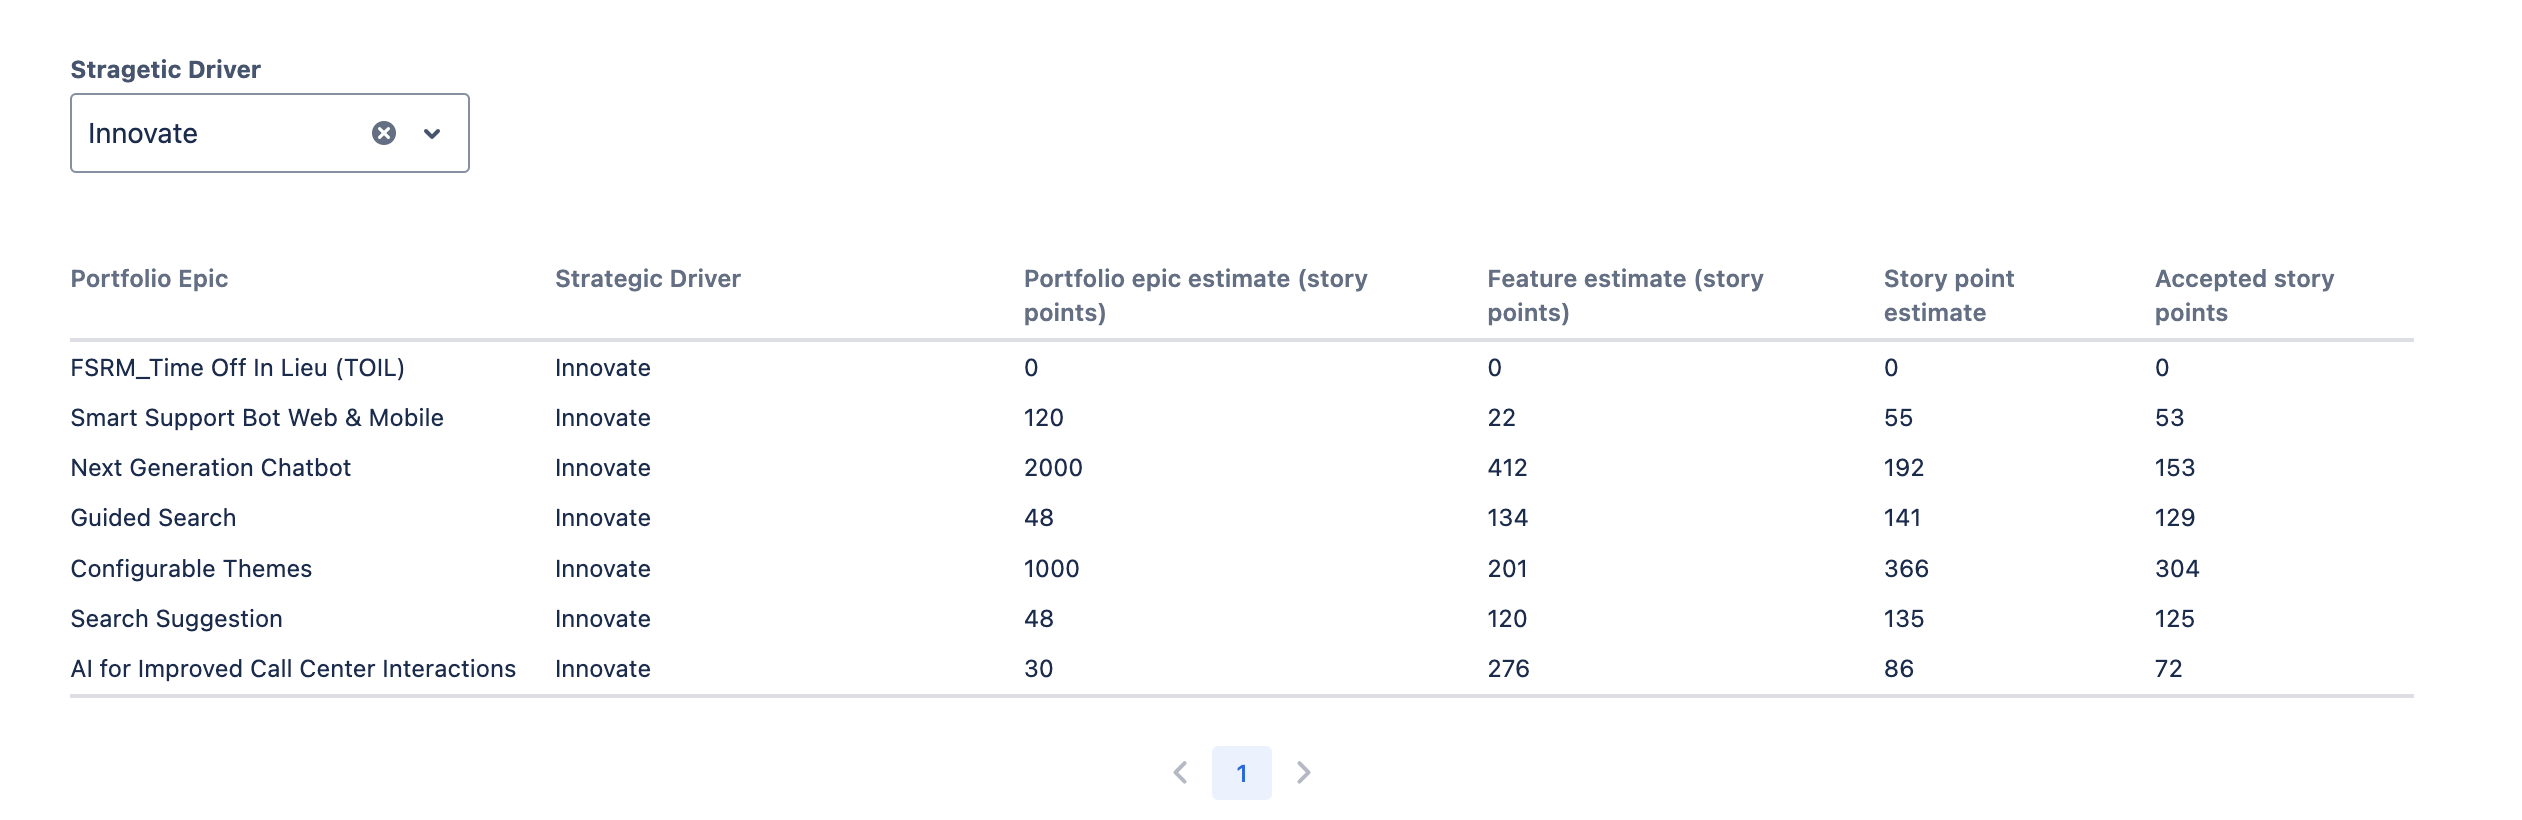Sort by Portfolio Epic column header
The height and width of the screenshot is (820, 2522).
tap(149, 278)
